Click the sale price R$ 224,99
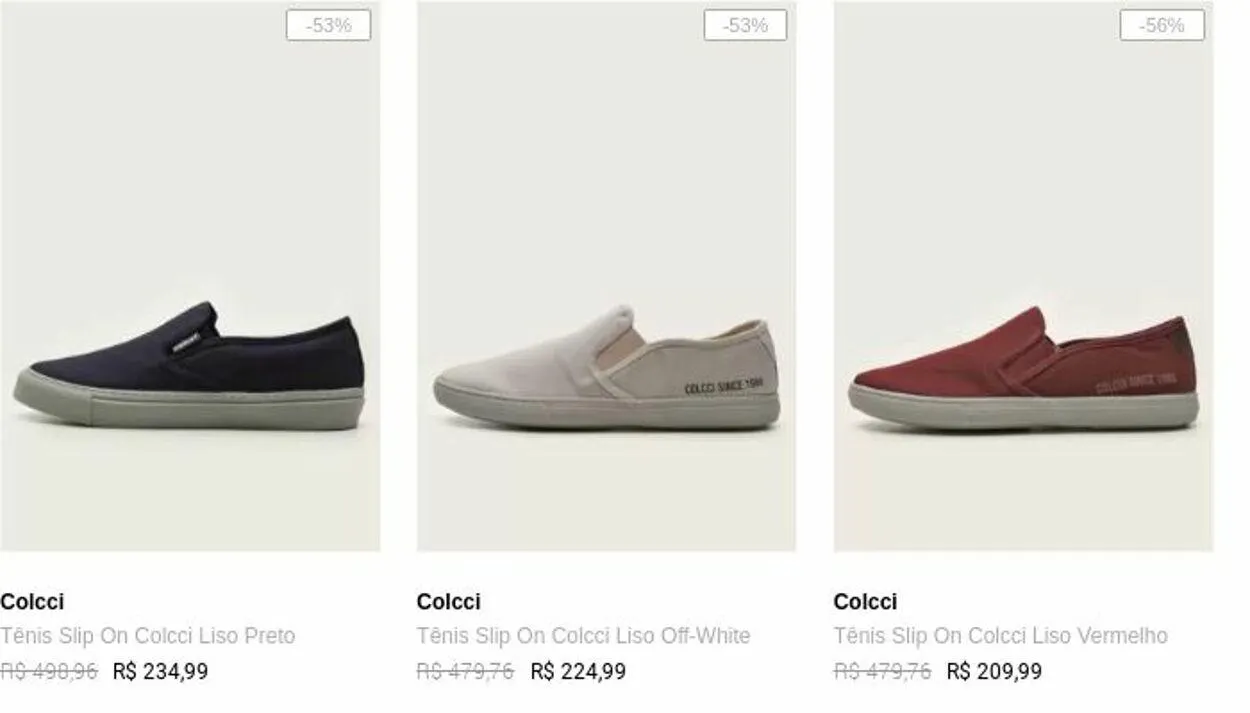The image size is (1250, 713). (x=578, y=672)
